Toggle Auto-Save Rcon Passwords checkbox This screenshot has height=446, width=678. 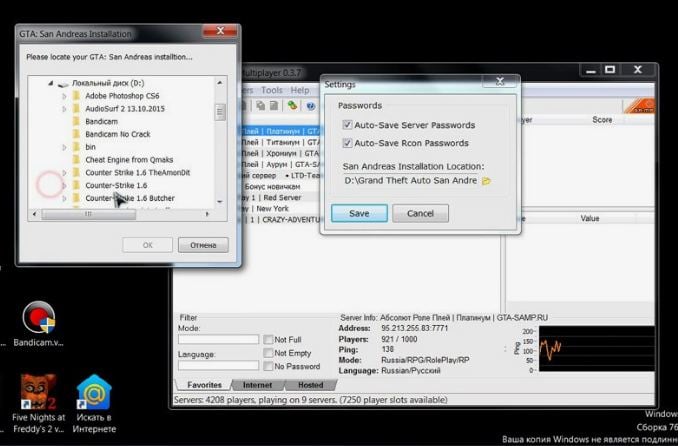pyautogui.click(x=347, y=143)
